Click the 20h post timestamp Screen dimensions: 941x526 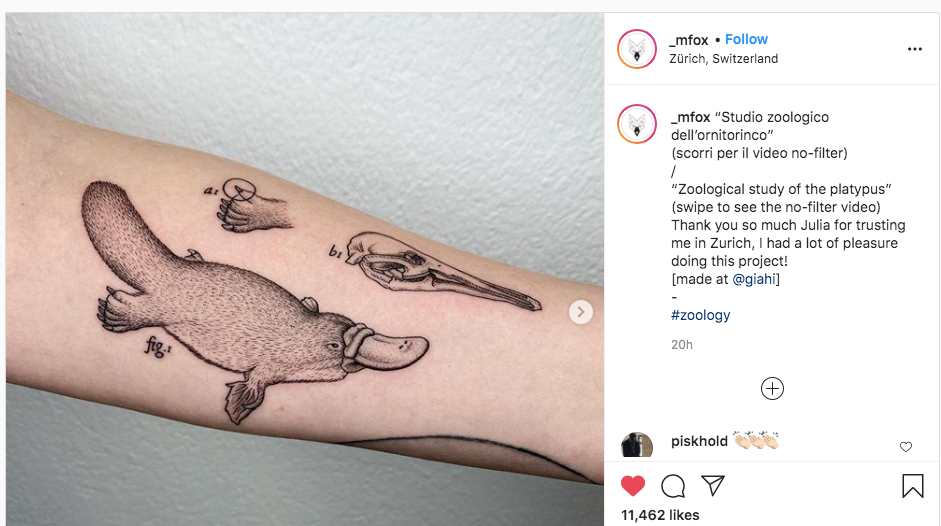coord(682,345)
